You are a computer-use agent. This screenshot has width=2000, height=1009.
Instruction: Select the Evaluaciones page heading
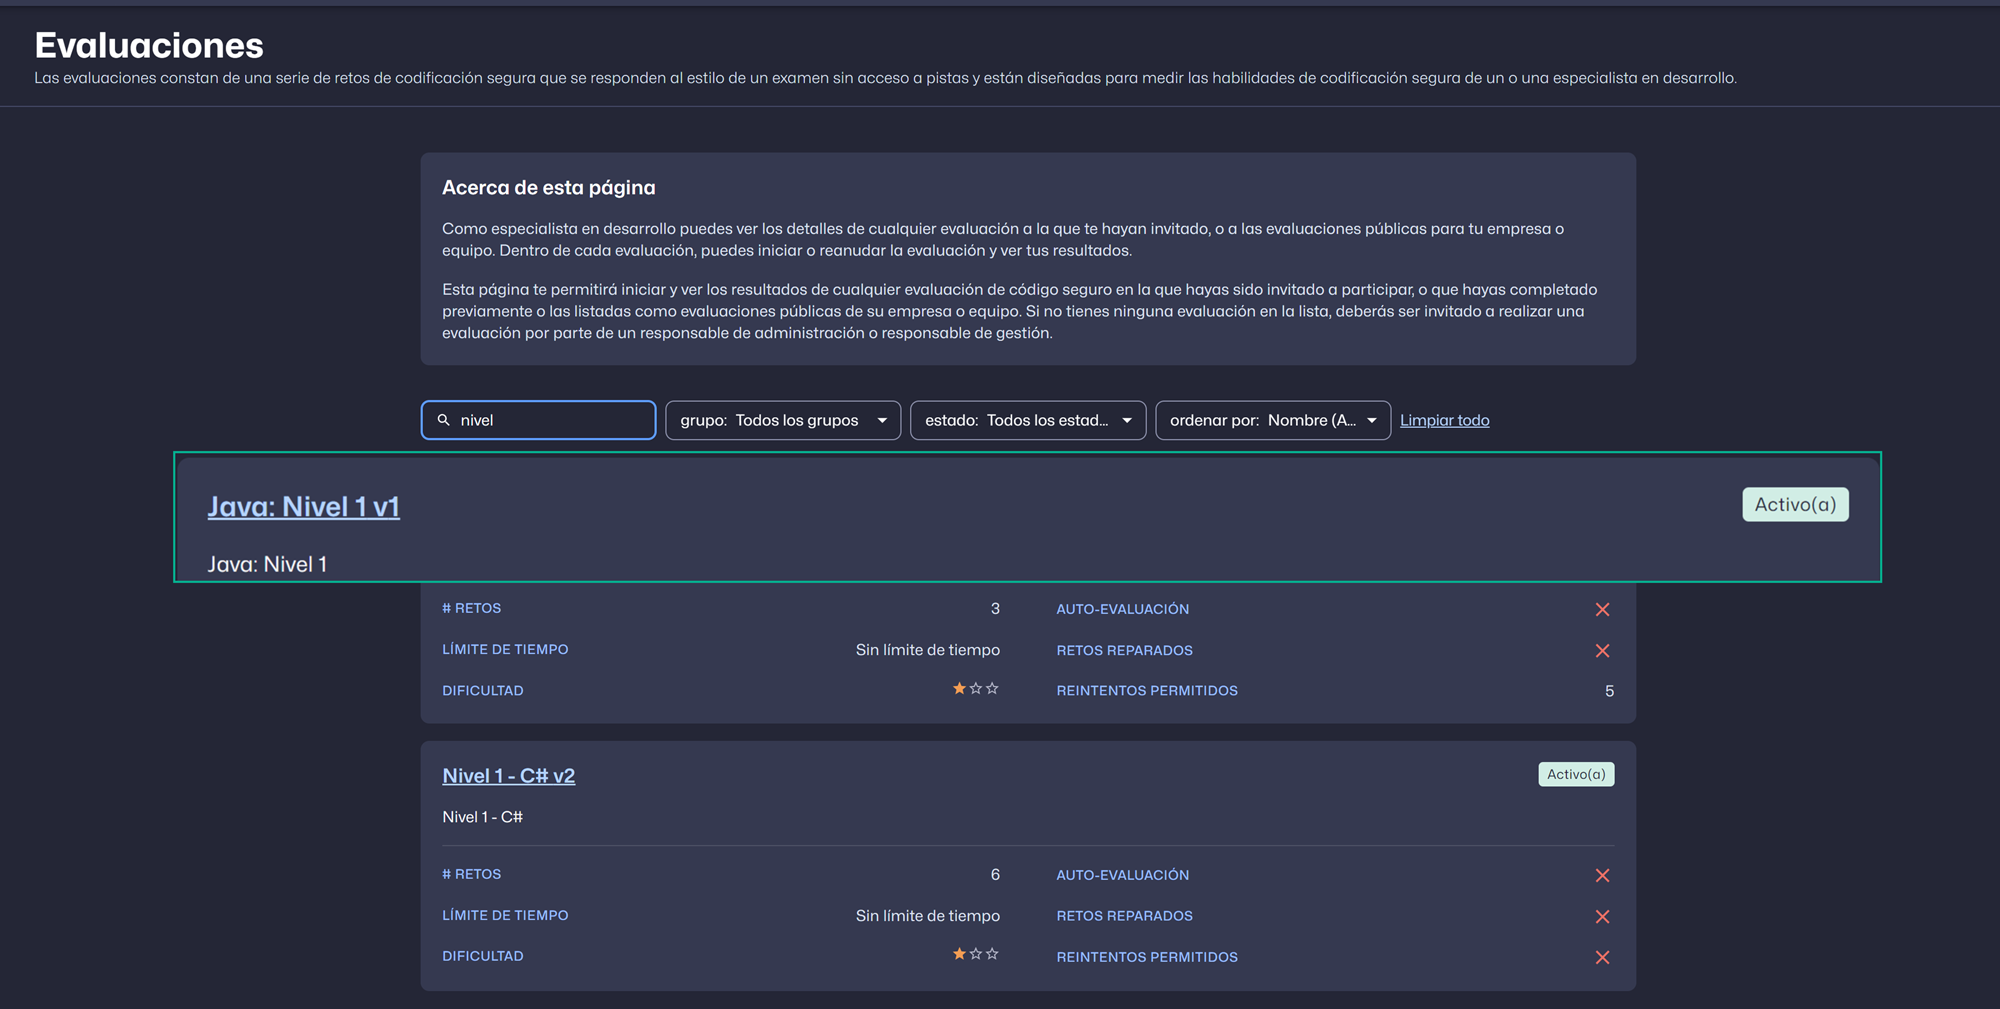149,45
